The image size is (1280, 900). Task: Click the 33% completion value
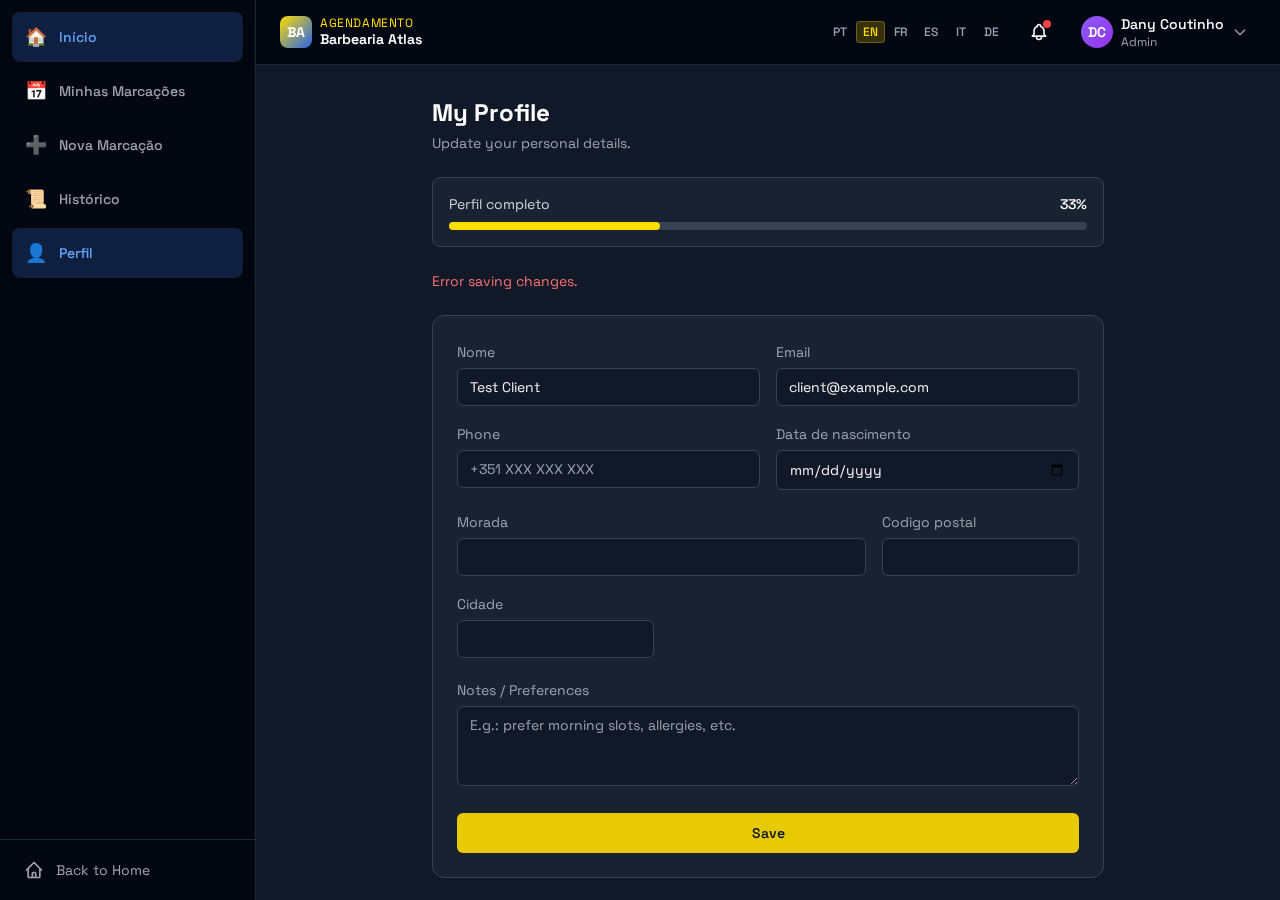pos(1073,204)
